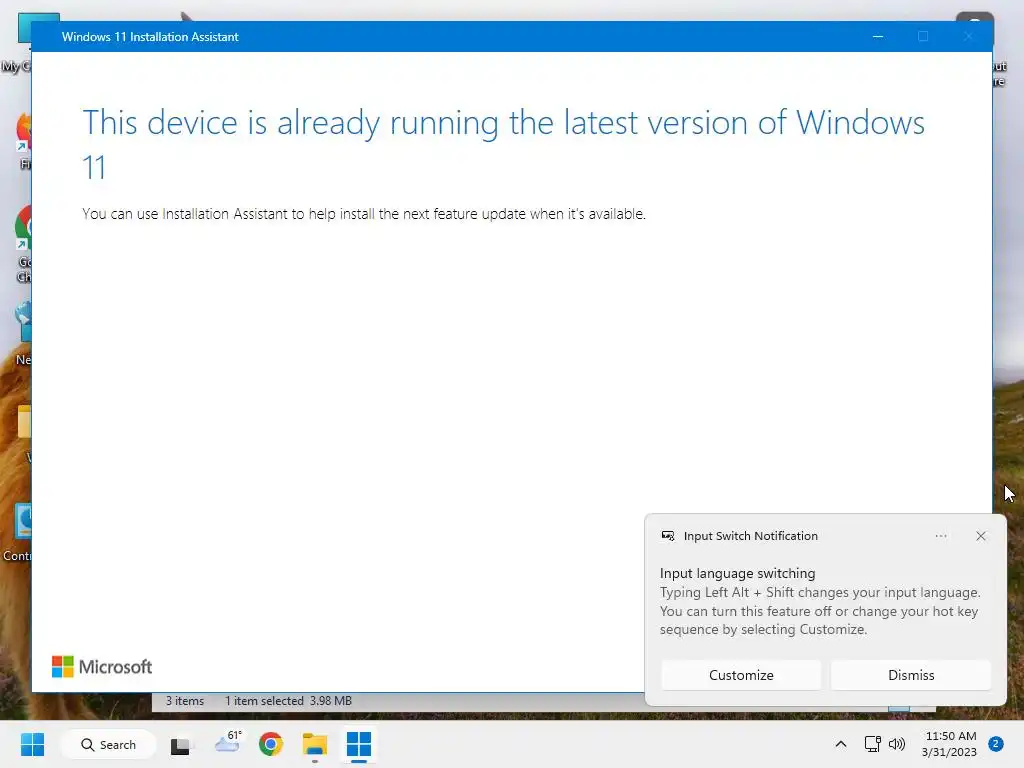Image resolution: width=1024 pixels, height=768 pixels.
Task: Click the 'Windows 11 Installation Assistant' title bar text
Action: point(150,37)
